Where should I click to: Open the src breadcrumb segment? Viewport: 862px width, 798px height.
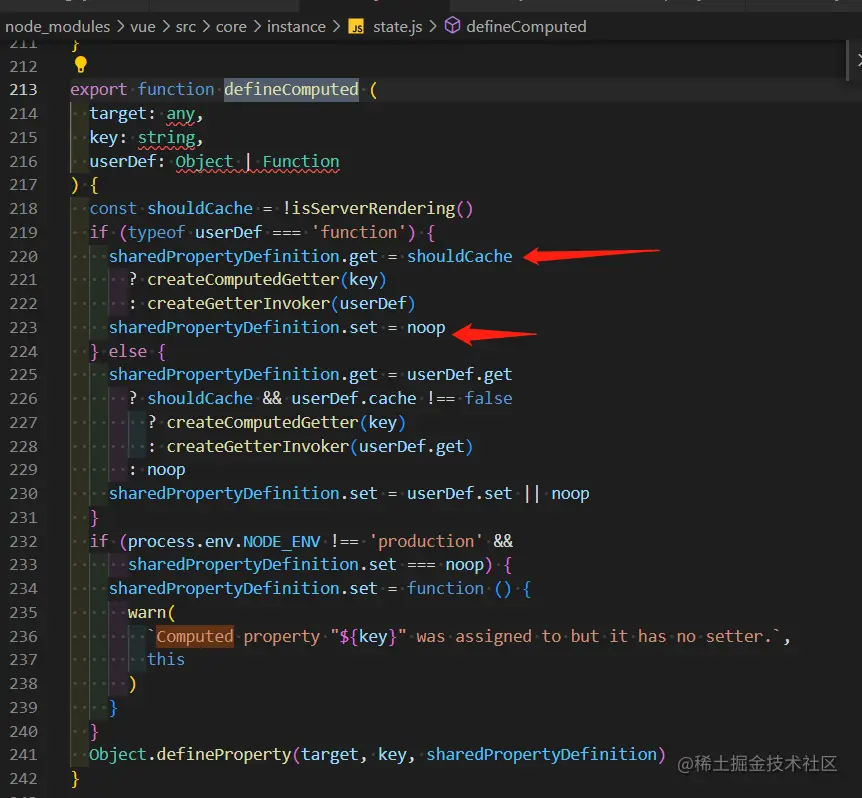tap(186, 26)
